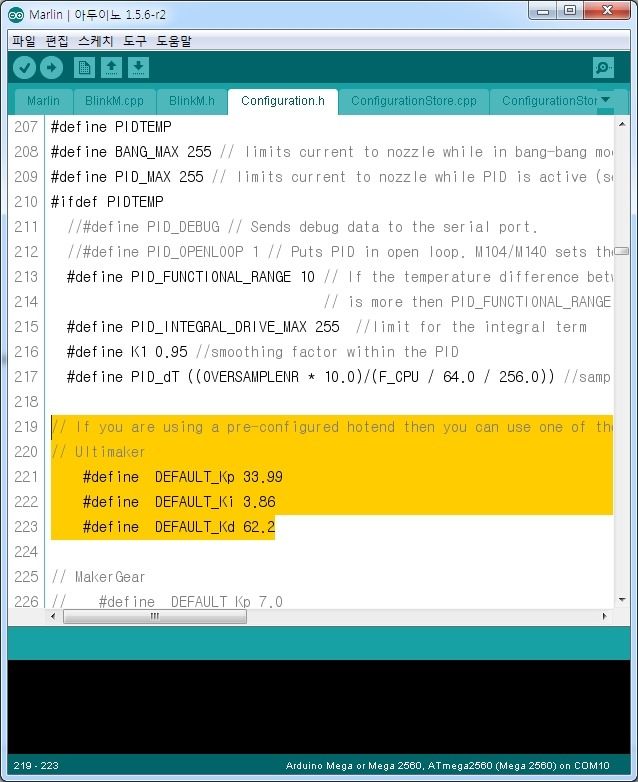
Task: Switch to the ConfigurationStore.cpp tab
Action: click(414, 101)
